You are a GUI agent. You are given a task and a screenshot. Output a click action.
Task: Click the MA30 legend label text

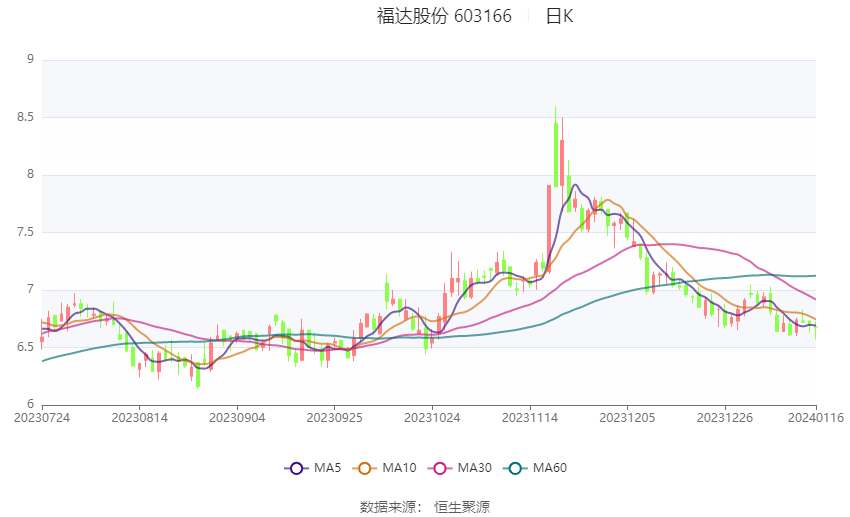click(474, 468)
